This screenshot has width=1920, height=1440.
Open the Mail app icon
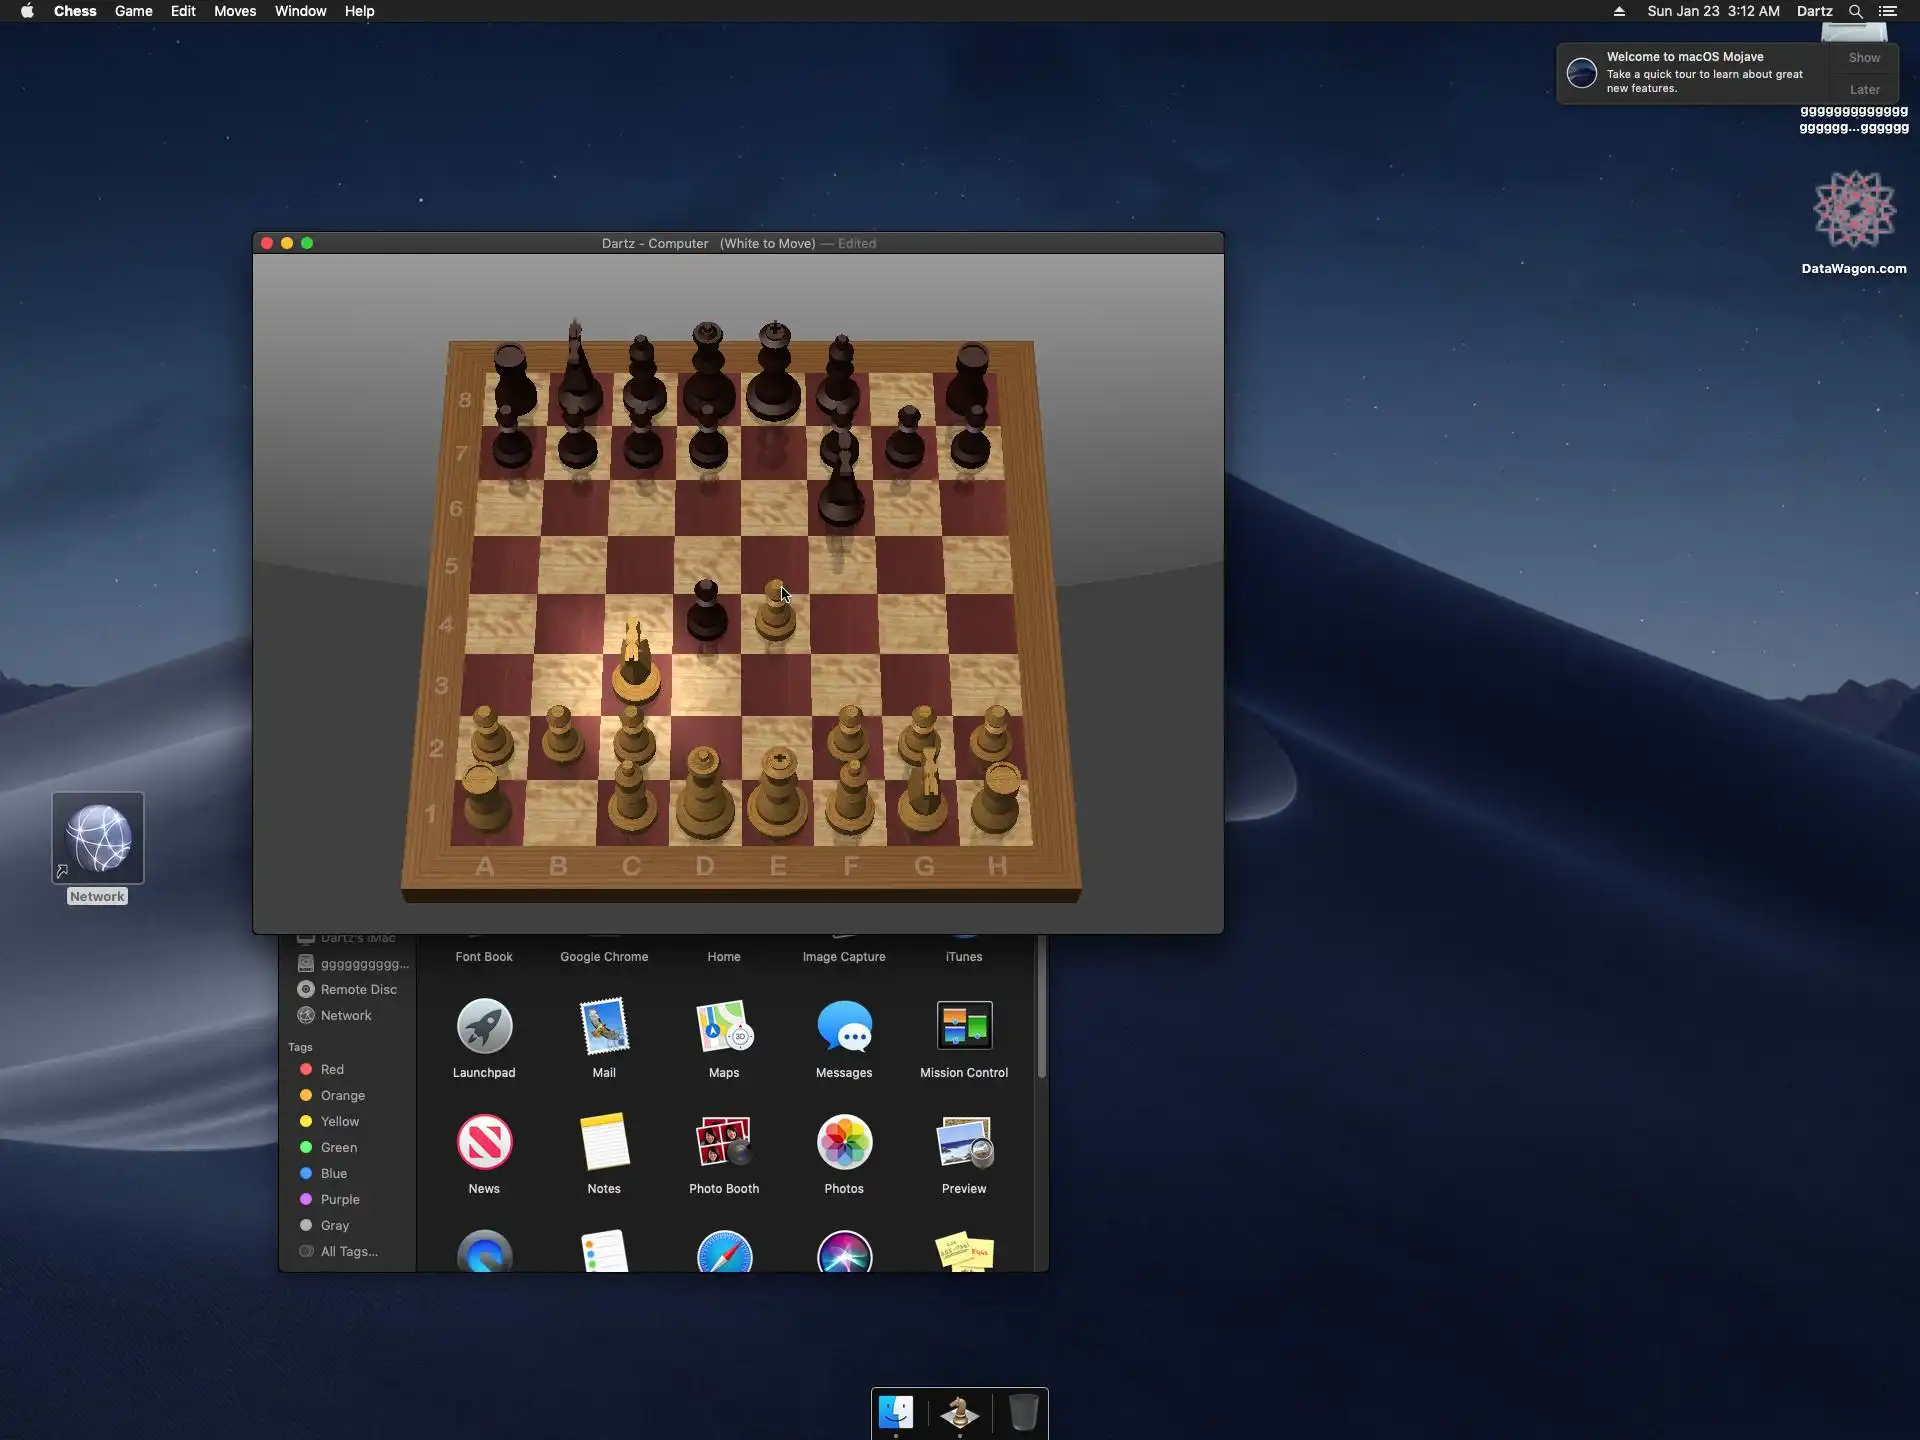point(604,1027)
